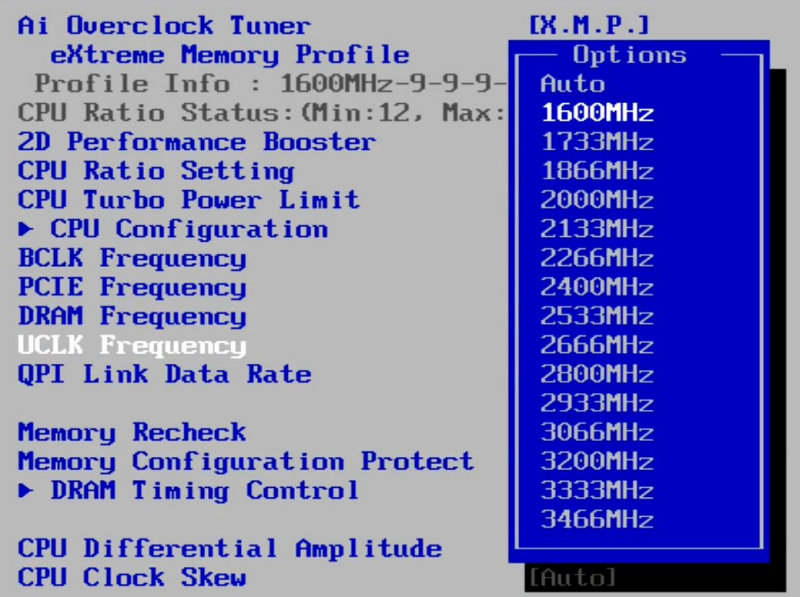Open the BCLK Frequency setting

click(132, 259)
